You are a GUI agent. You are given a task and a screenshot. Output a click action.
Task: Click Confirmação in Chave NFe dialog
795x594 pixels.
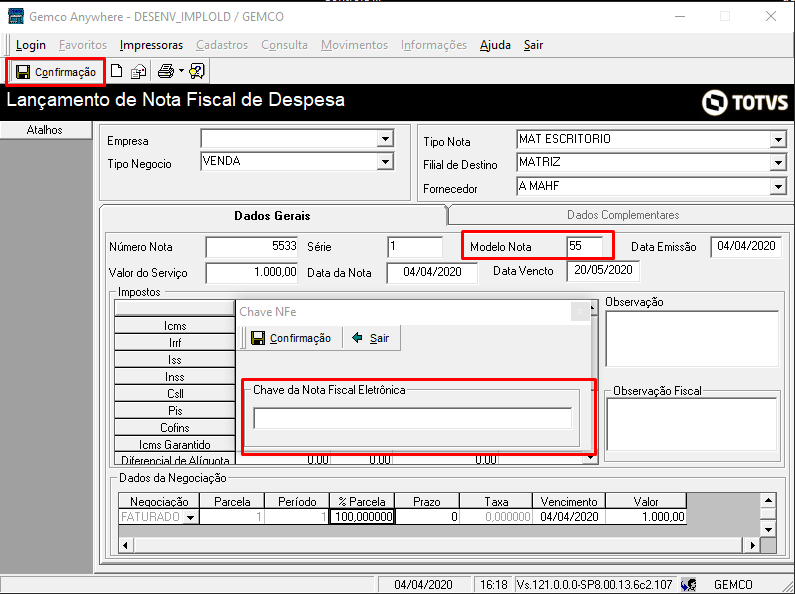coord(291,338)
